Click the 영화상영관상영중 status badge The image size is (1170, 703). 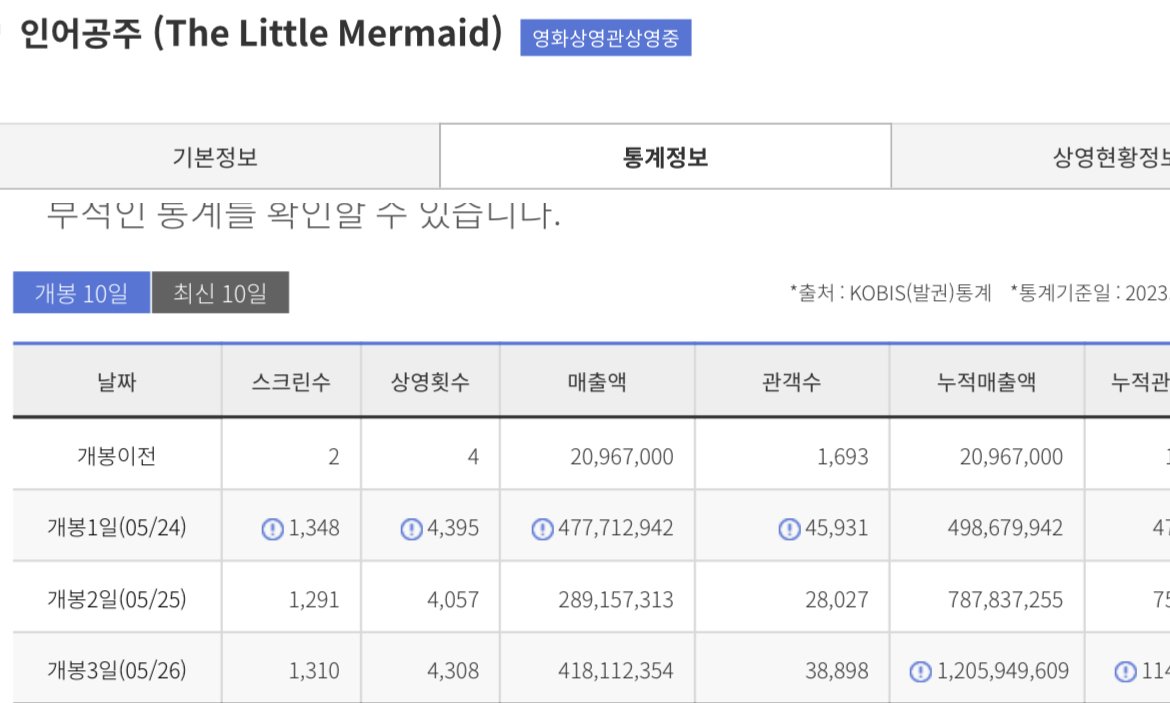pos(606,38)
